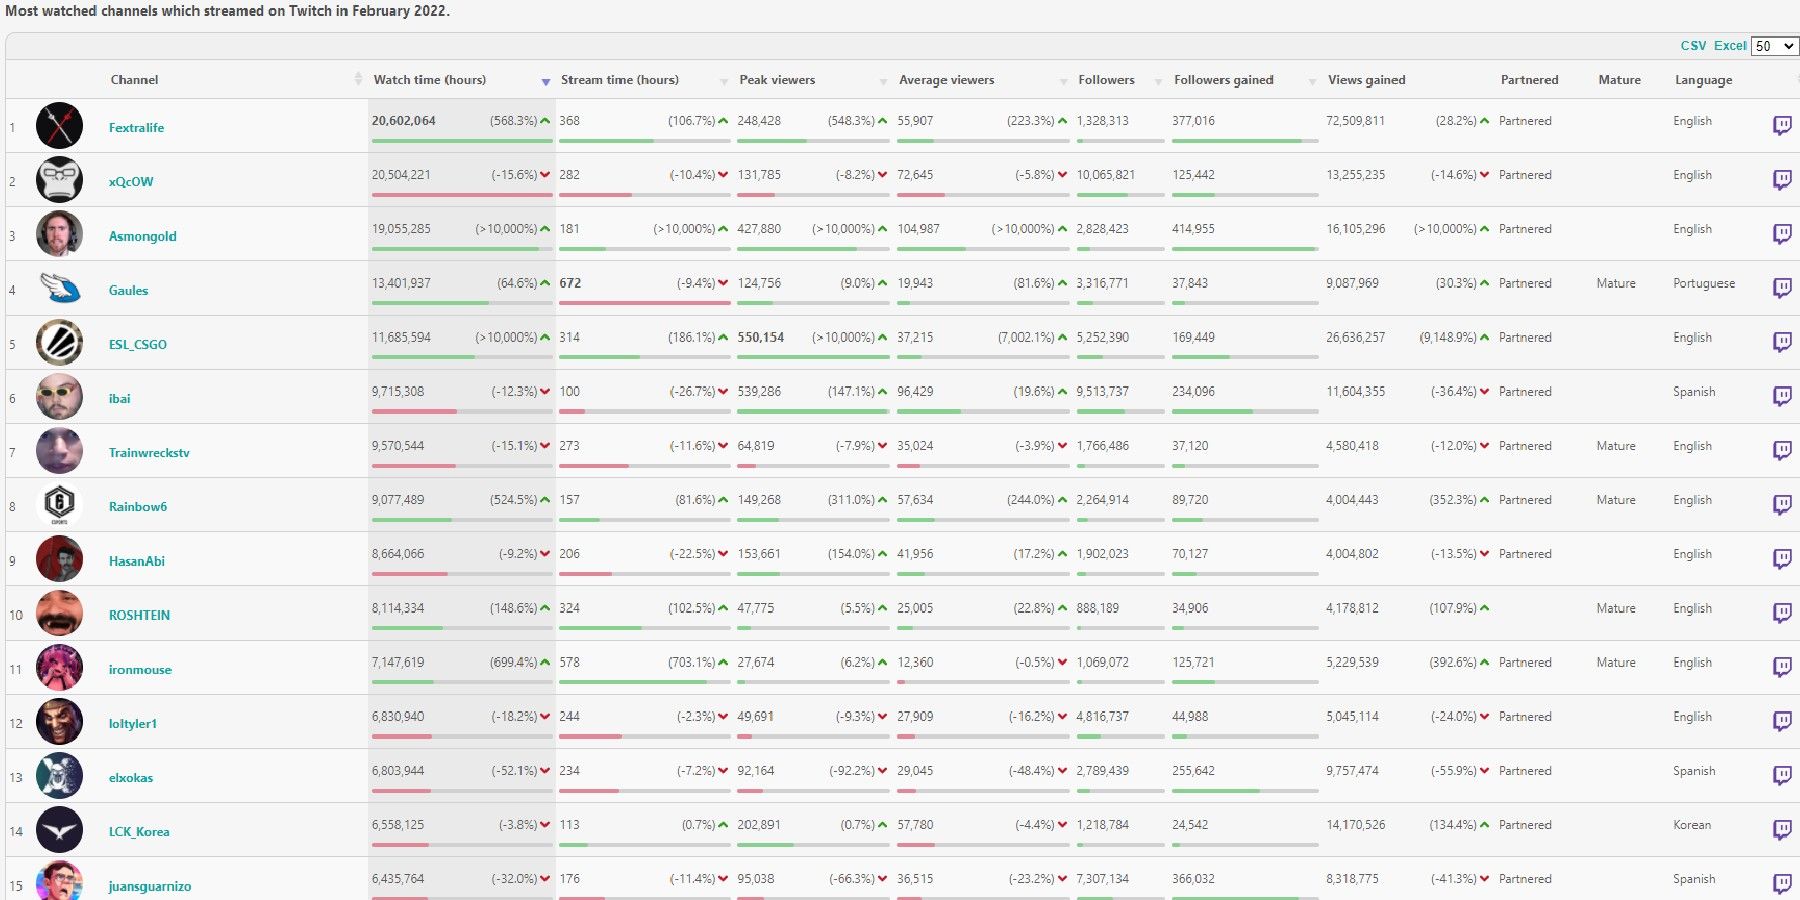Click the Views gained column header

click(x=1366, y=80)
